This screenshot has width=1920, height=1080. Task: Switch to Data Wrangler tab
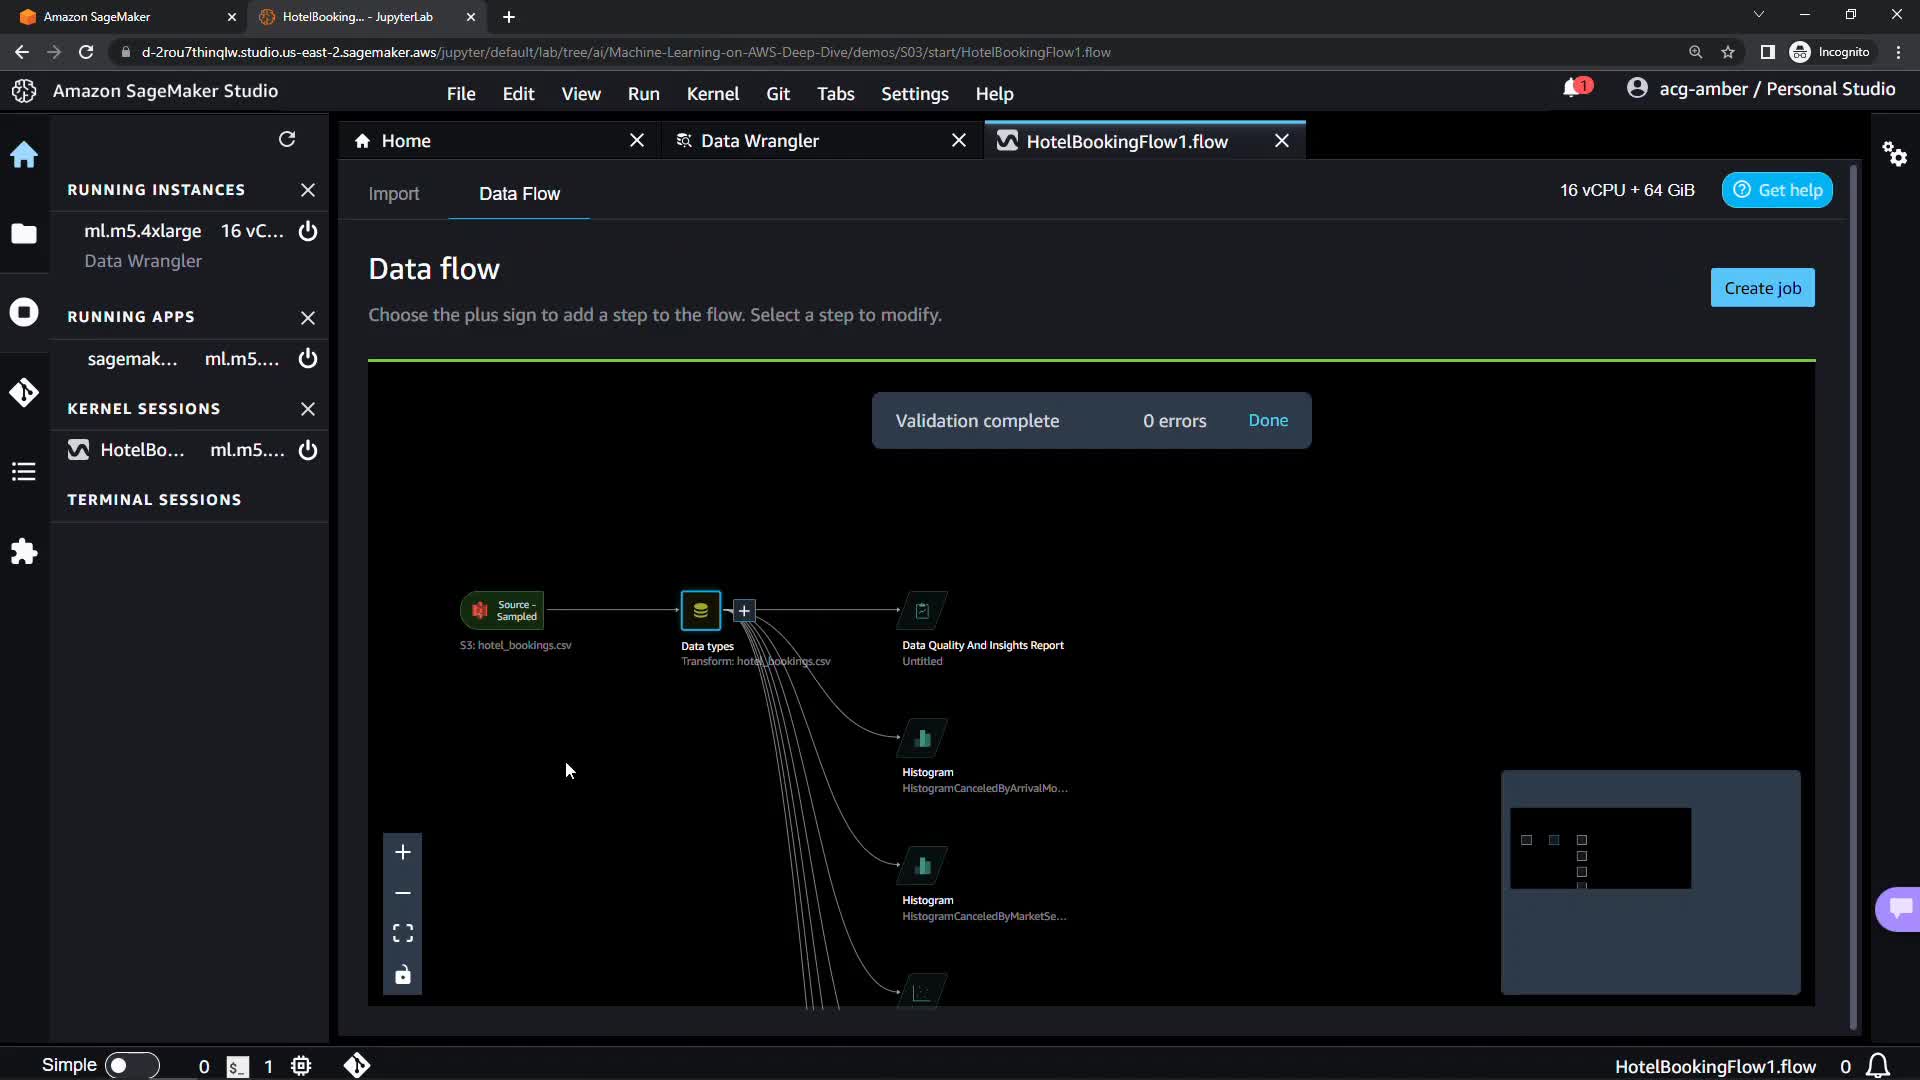click(759, 141)
